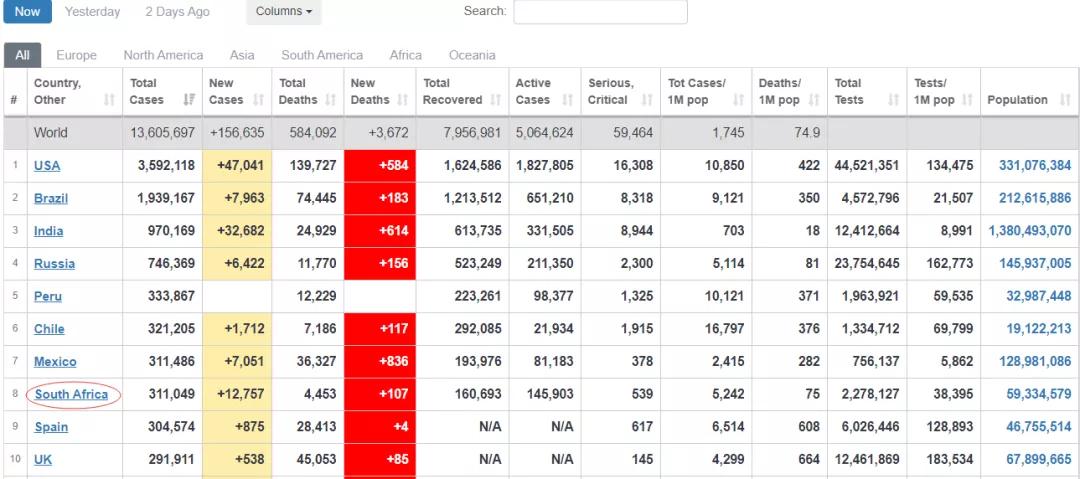The height and width of the screenshot is (479, 1080).
Task: Click New Deaths column sort icon
Action: [x=404, y=100]
